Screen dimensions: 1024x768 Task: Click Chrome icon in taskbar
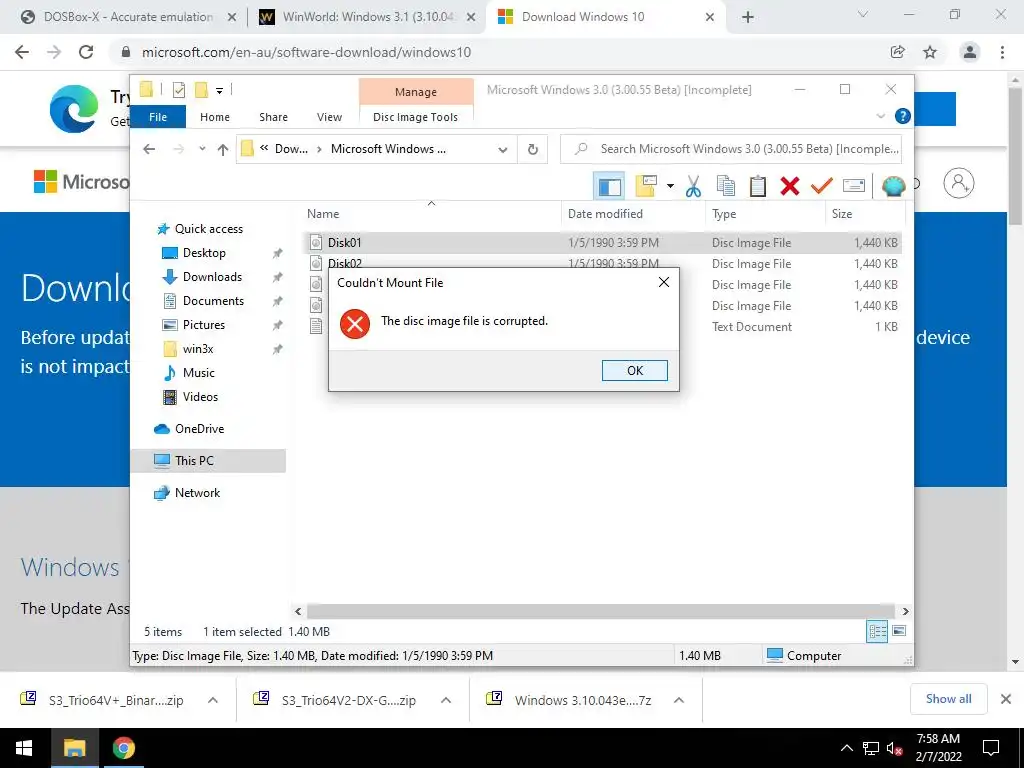point(123,748)
